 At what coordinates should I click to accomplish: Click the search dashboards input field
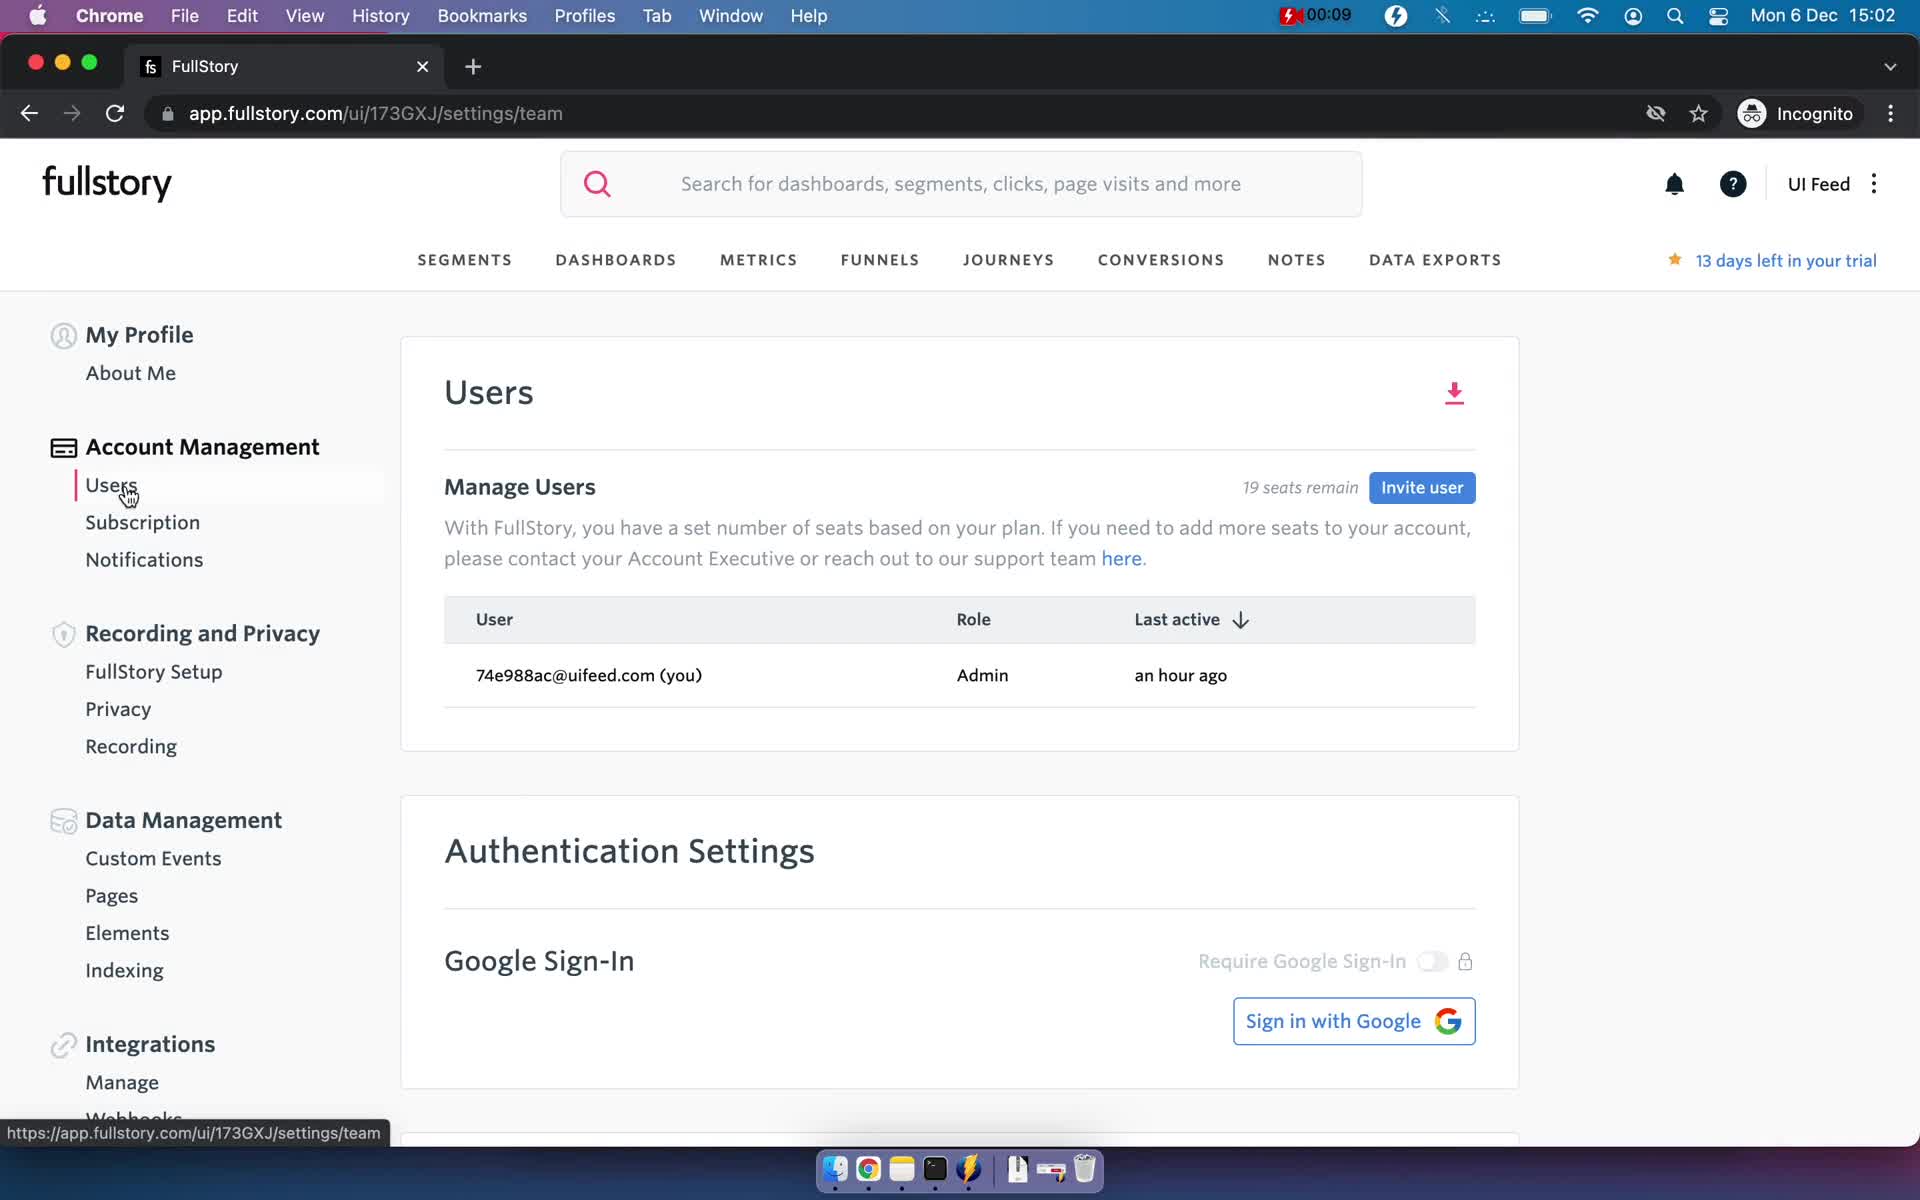(x=961, y=184)
